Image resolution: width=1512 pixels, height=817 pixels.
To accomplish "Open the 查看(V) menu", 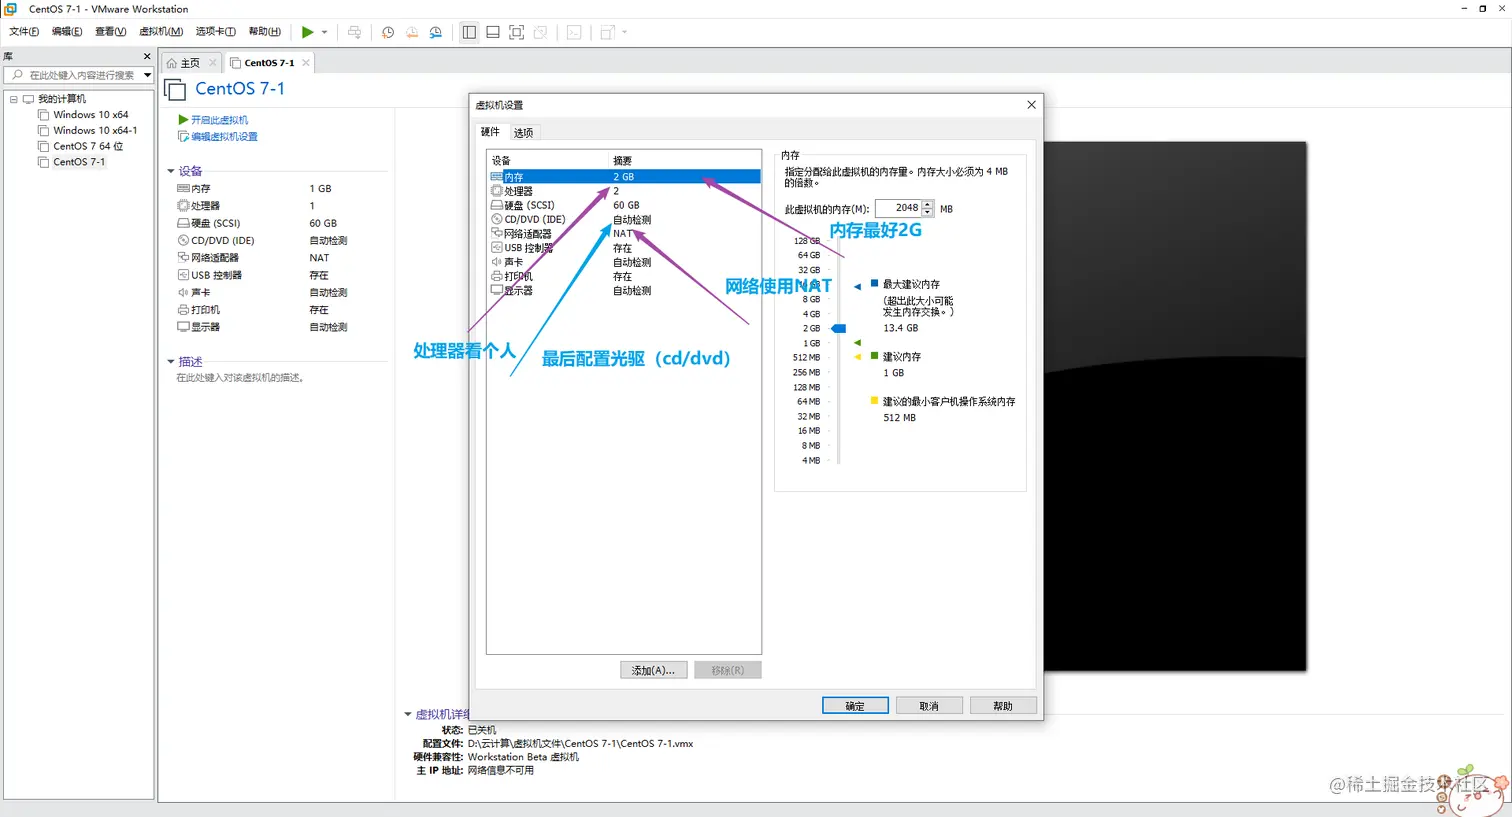I will click(110, 32).
